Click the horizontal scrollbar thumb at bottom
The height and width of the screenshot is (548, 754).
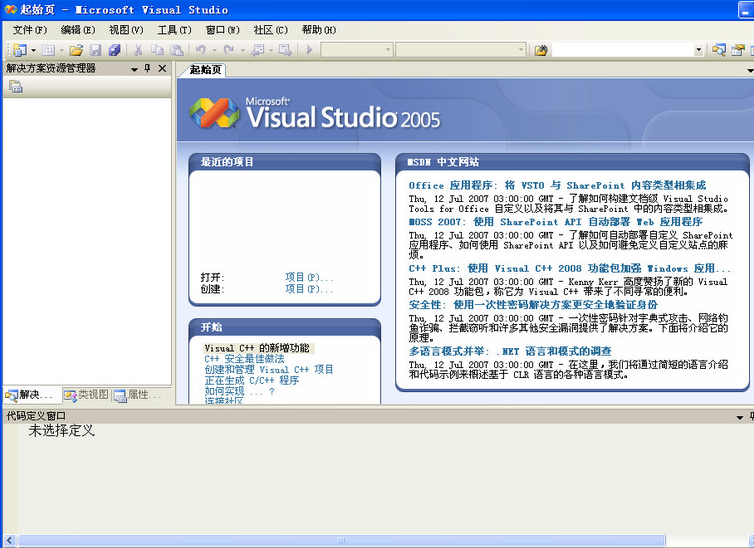341,541
